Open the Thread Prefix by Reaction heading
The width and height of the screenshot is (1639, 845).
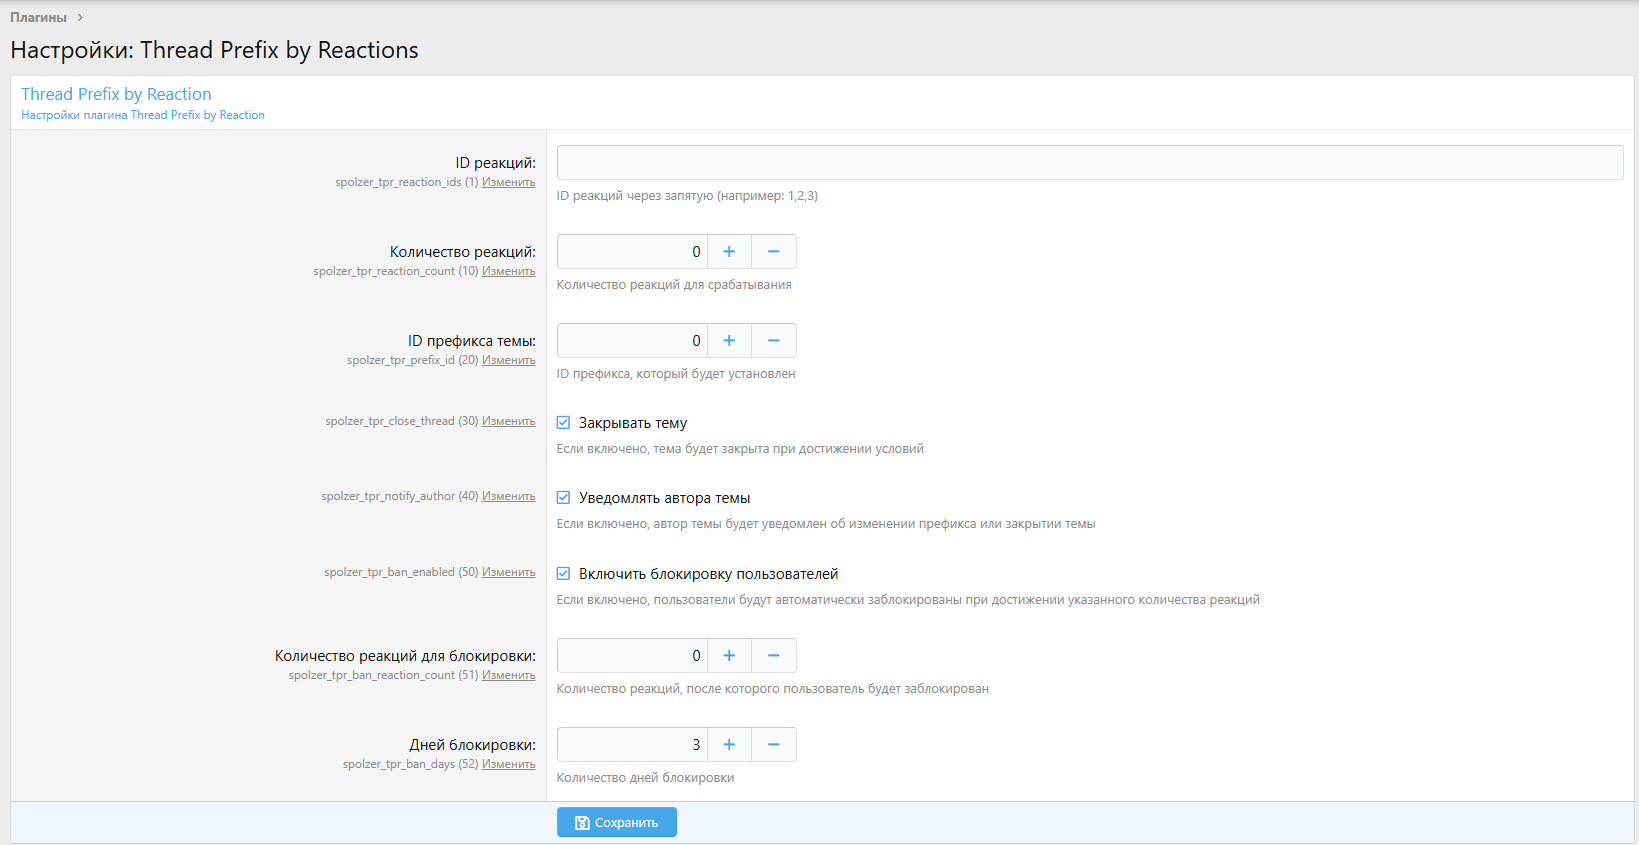click(x=116, y=94)
